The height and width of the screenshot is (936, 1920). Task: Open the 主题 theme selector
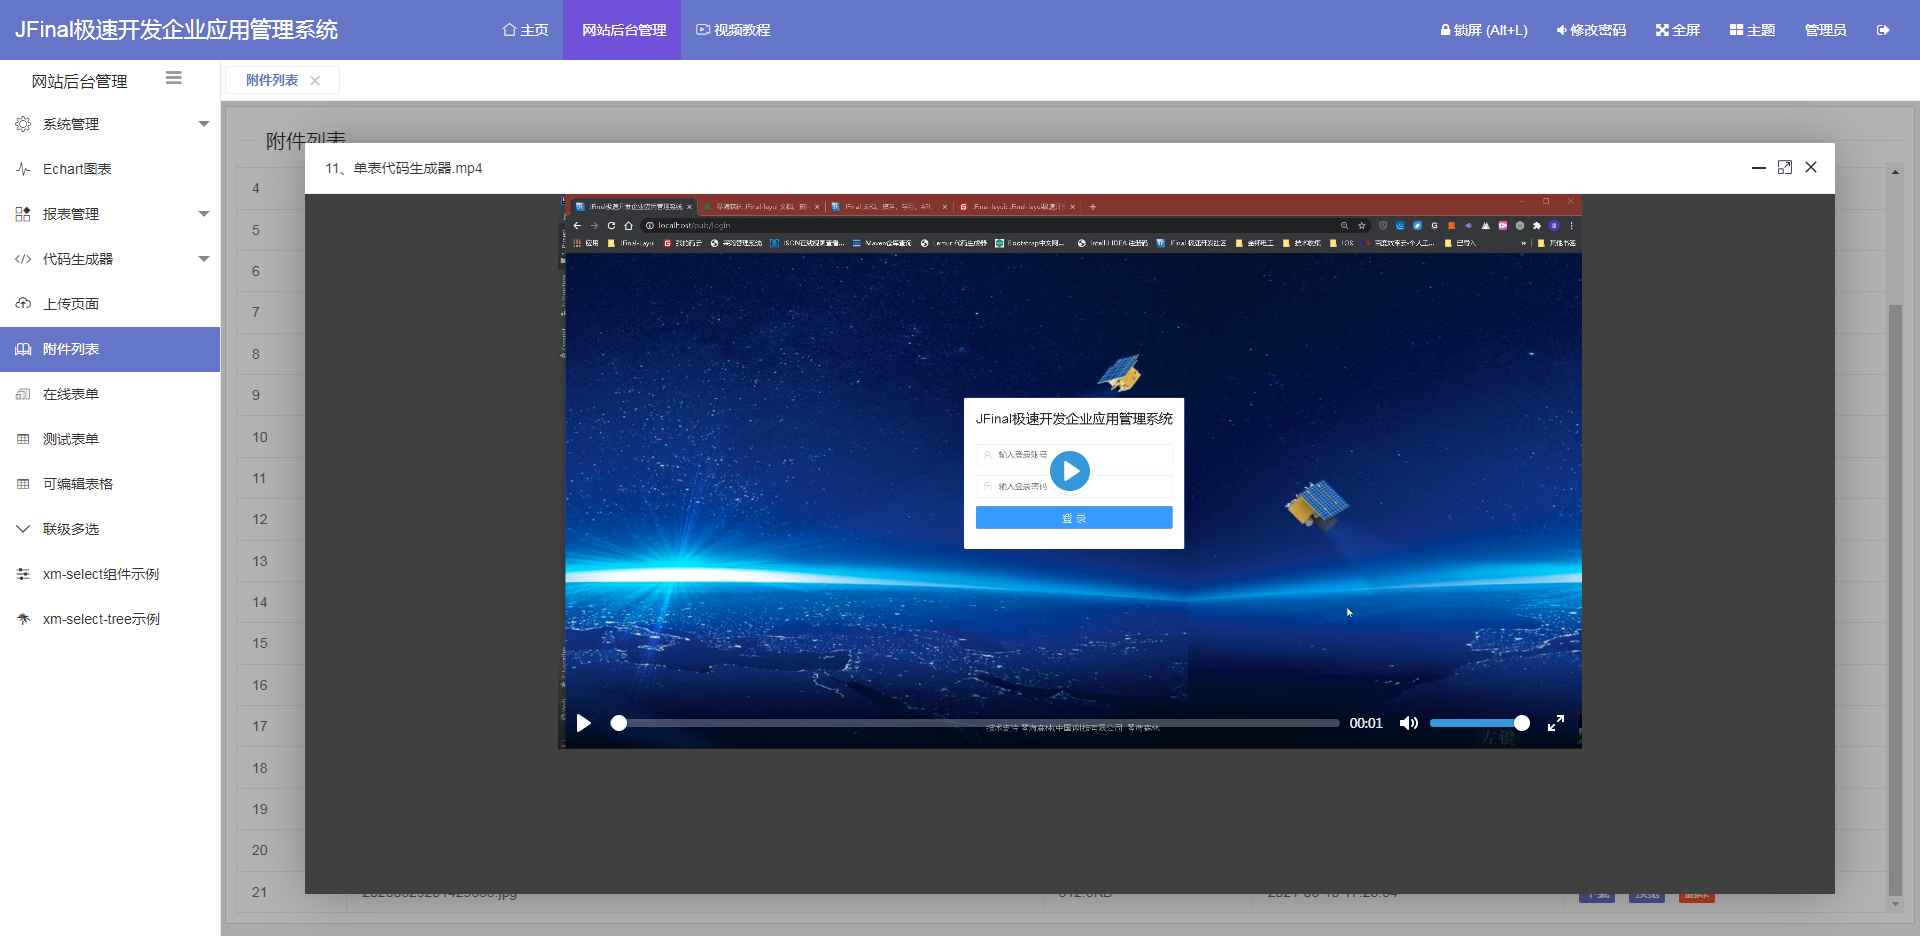(1752, 30)
